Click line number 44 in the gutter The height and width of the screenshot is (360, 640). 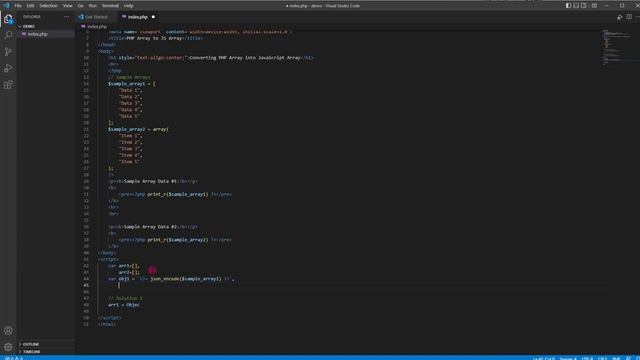(x=86, y=279)
